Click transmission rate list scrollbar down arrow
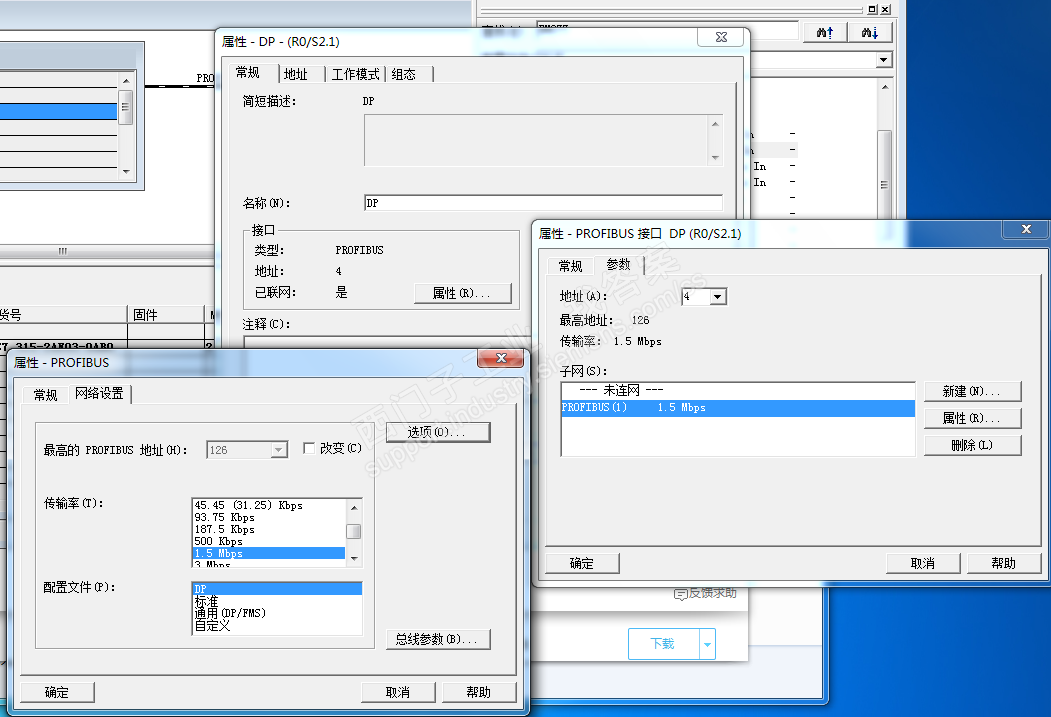 pos(354,558)
